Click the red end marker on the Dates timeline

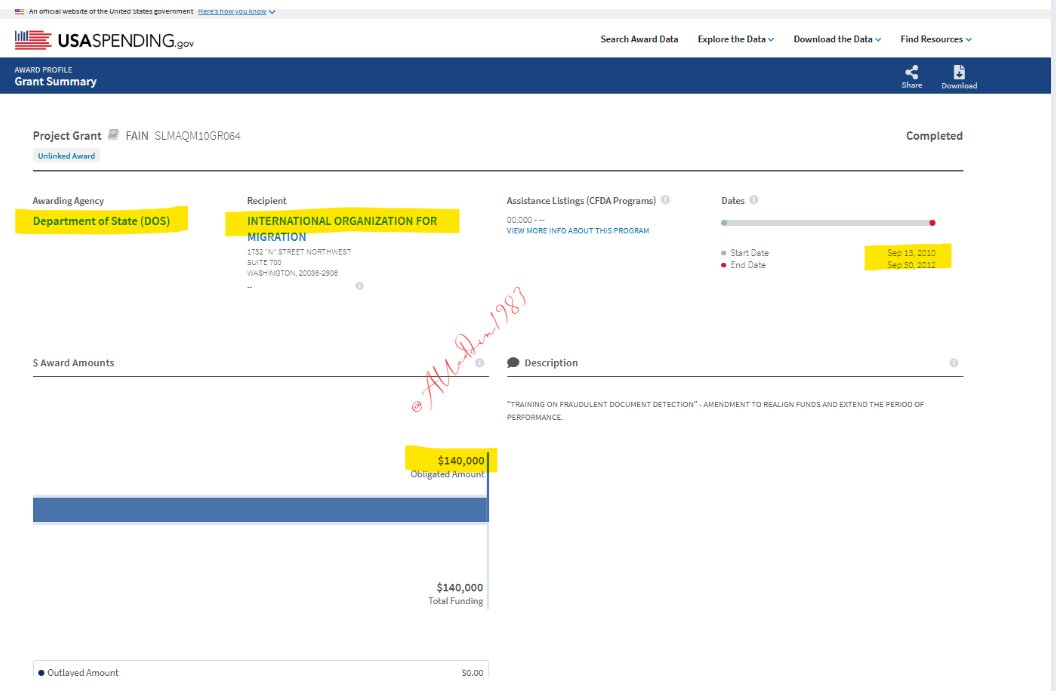pos(932,223)
